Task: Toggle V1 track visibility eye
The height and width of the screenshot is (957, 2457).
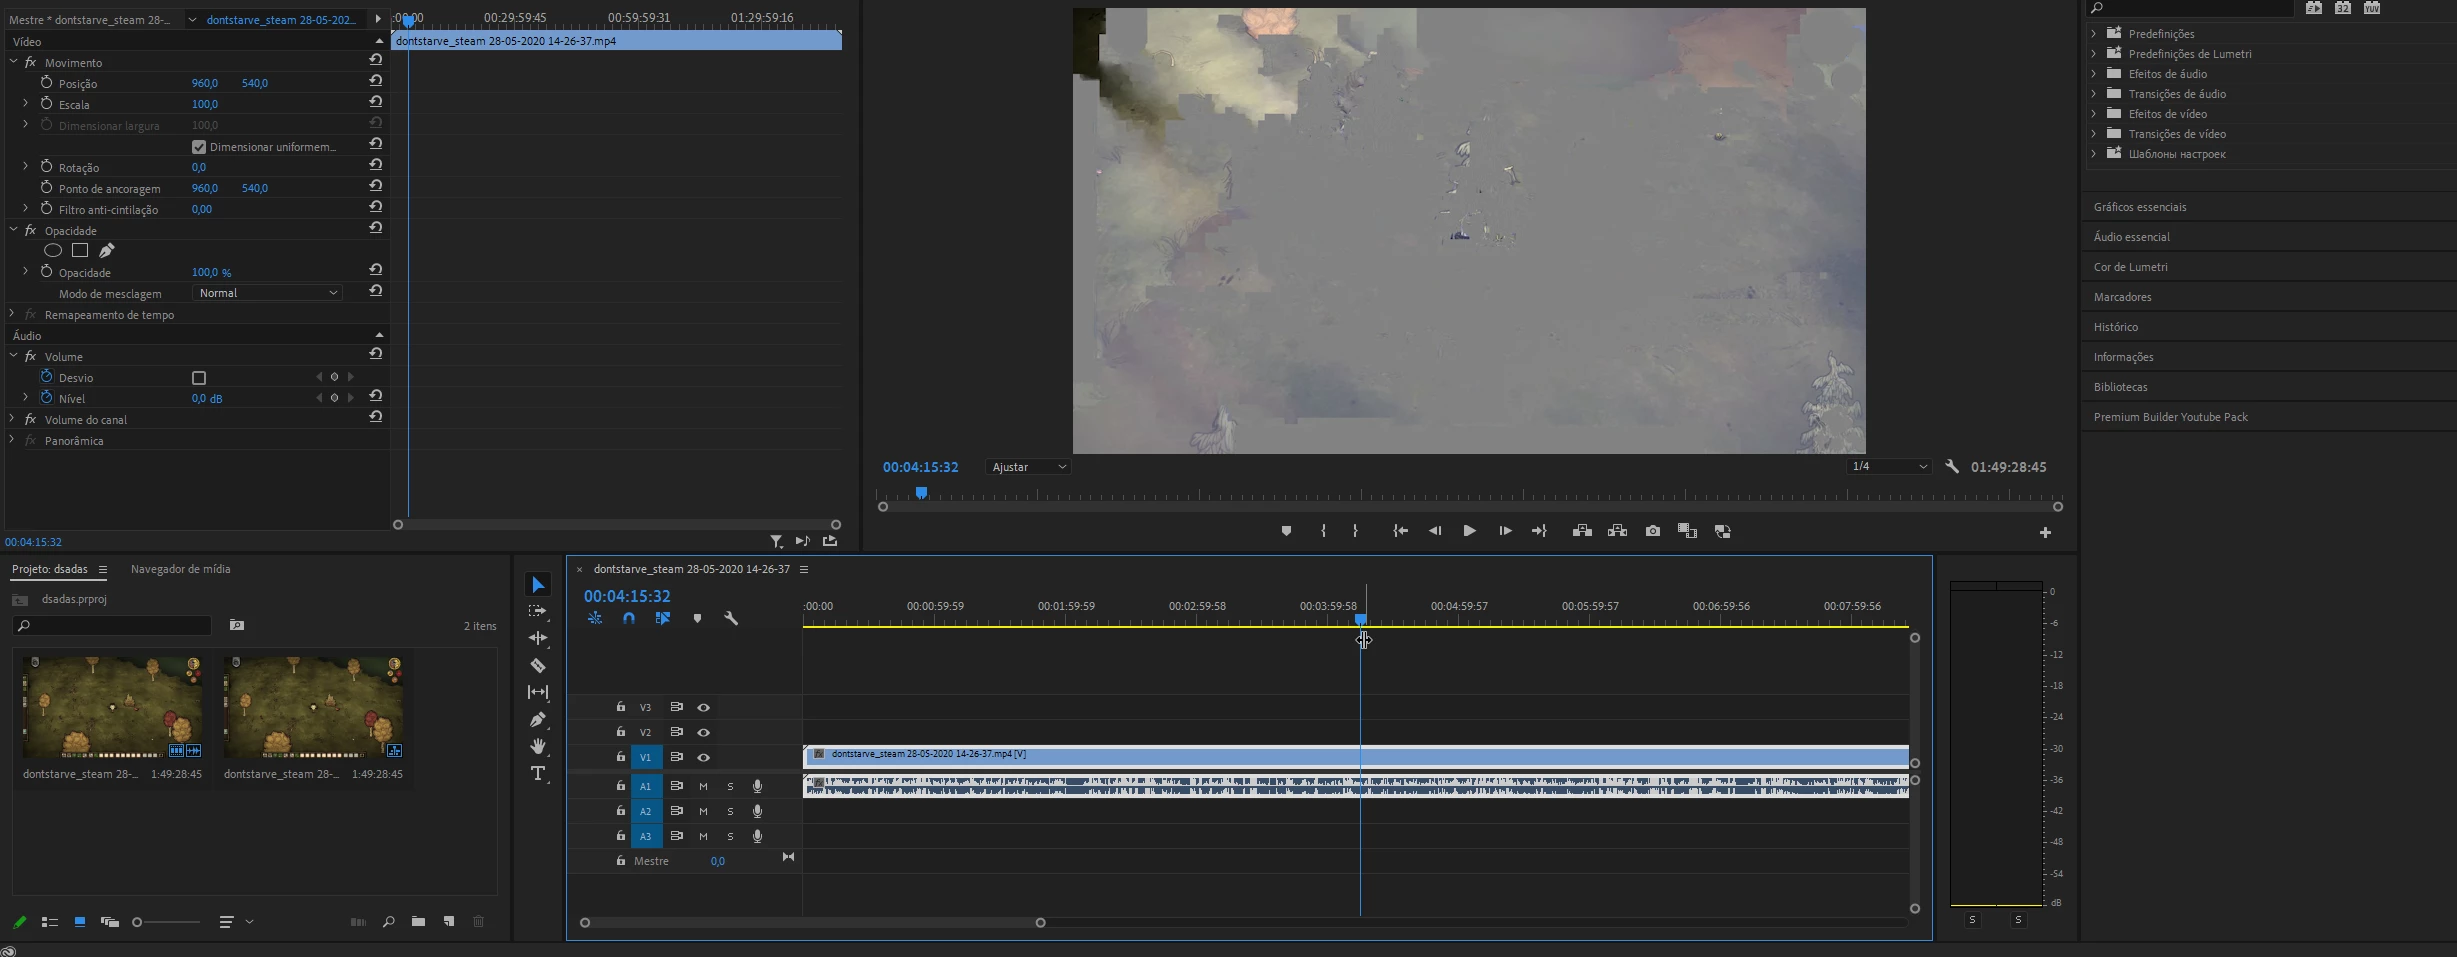Action: [704, 757]
